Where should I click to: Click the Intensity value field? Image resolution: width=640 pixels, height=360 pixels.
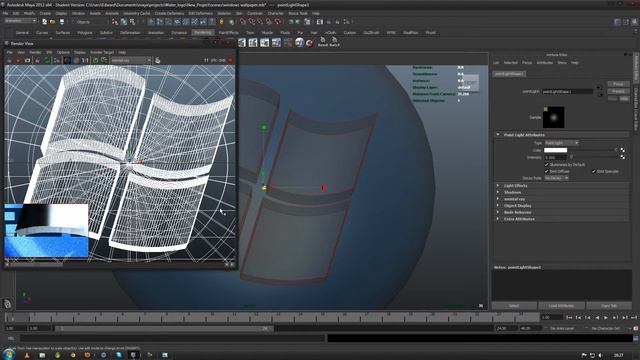click(x=555, y=157)
